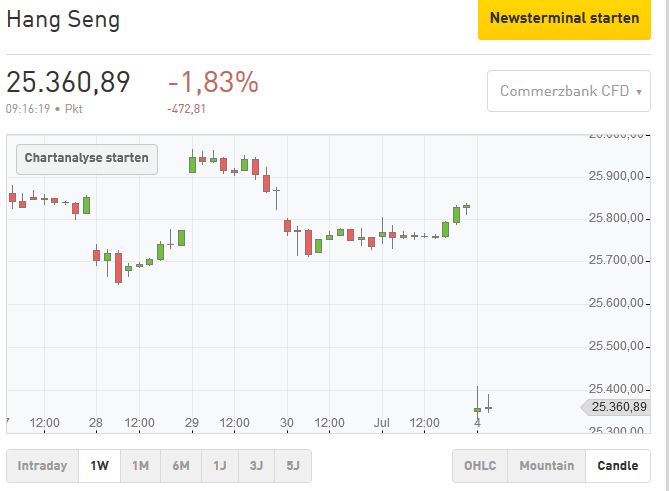
Task: Click the -1,83% change percentage
Action: coord(212,82)
